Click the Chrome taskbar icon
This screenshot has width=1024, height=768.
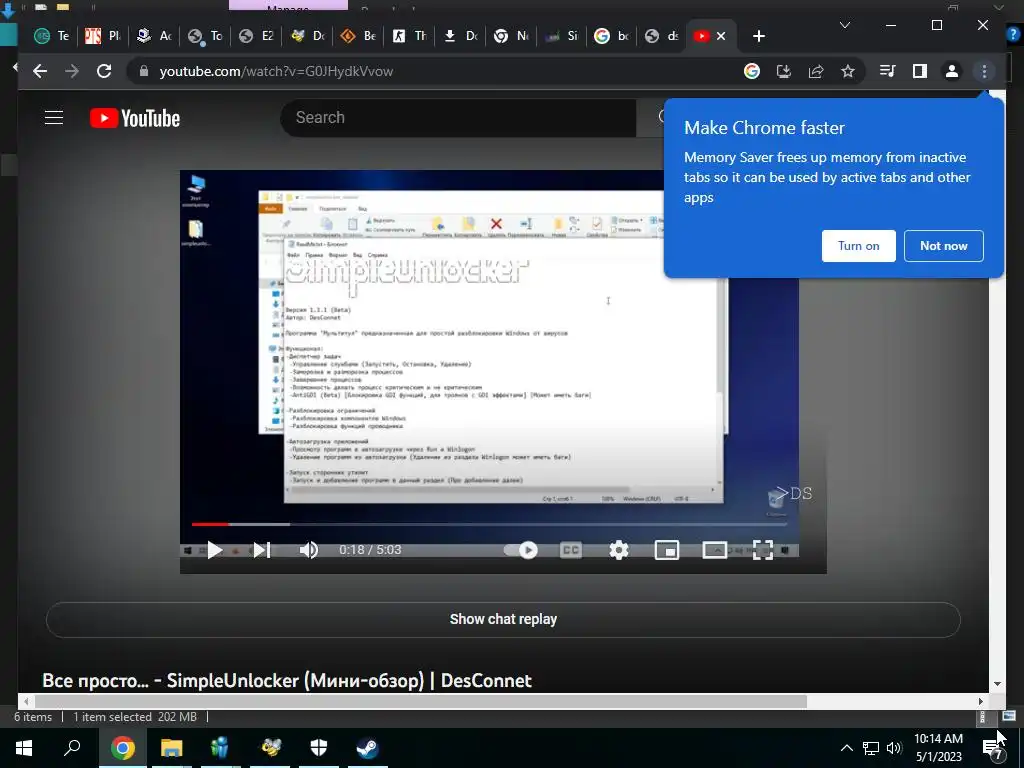click(122, 748)
